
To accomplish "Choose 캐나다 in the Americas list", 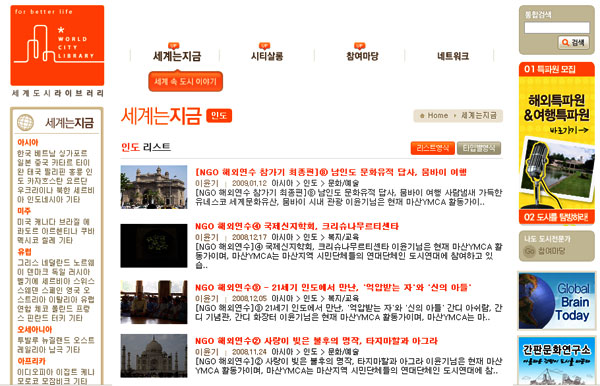I will pos(45,222).
